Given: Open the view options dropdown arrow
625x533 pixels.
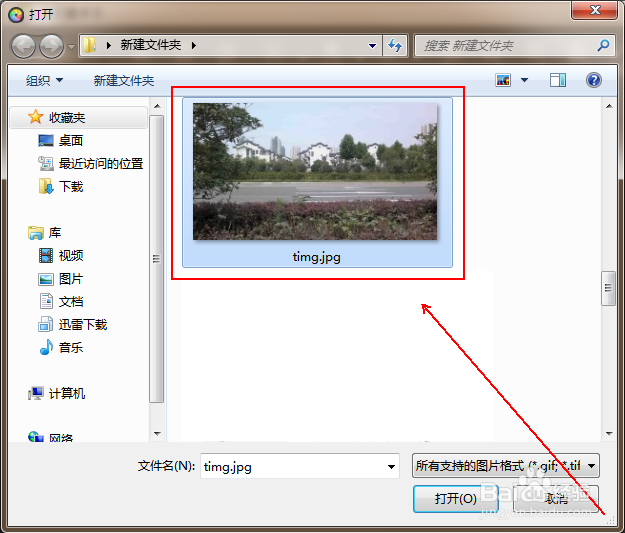Looking at the screenshot, I should (525, 80).
